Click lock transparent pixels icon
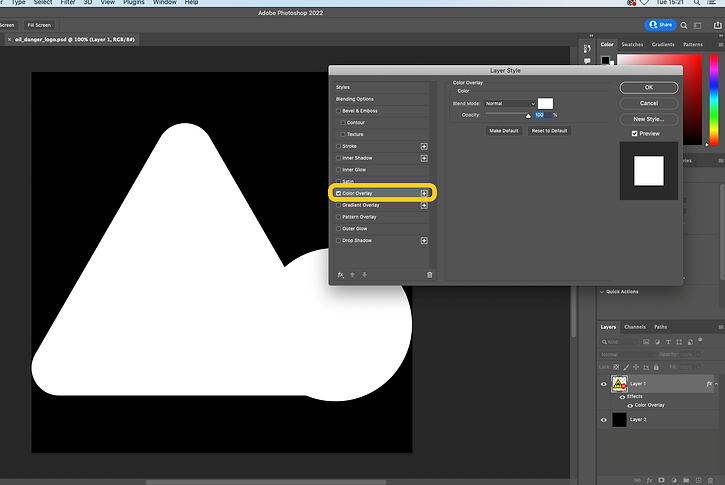The width and height of the screenshot is (725, 485). 616,367
